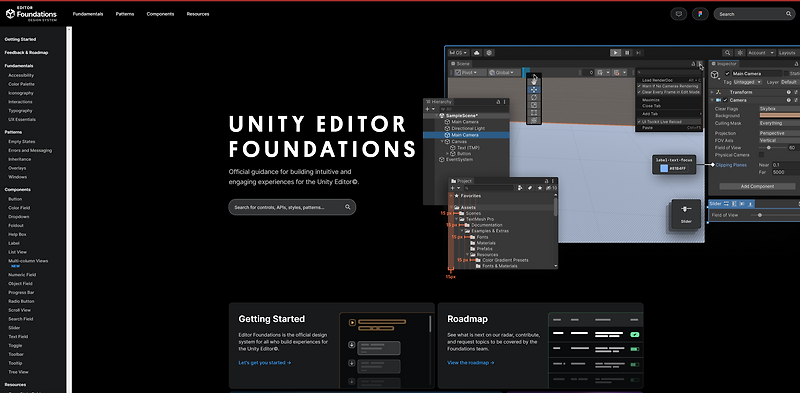Open the Tooltip component page
Screen dimensions: 800x393
point(15,363)
